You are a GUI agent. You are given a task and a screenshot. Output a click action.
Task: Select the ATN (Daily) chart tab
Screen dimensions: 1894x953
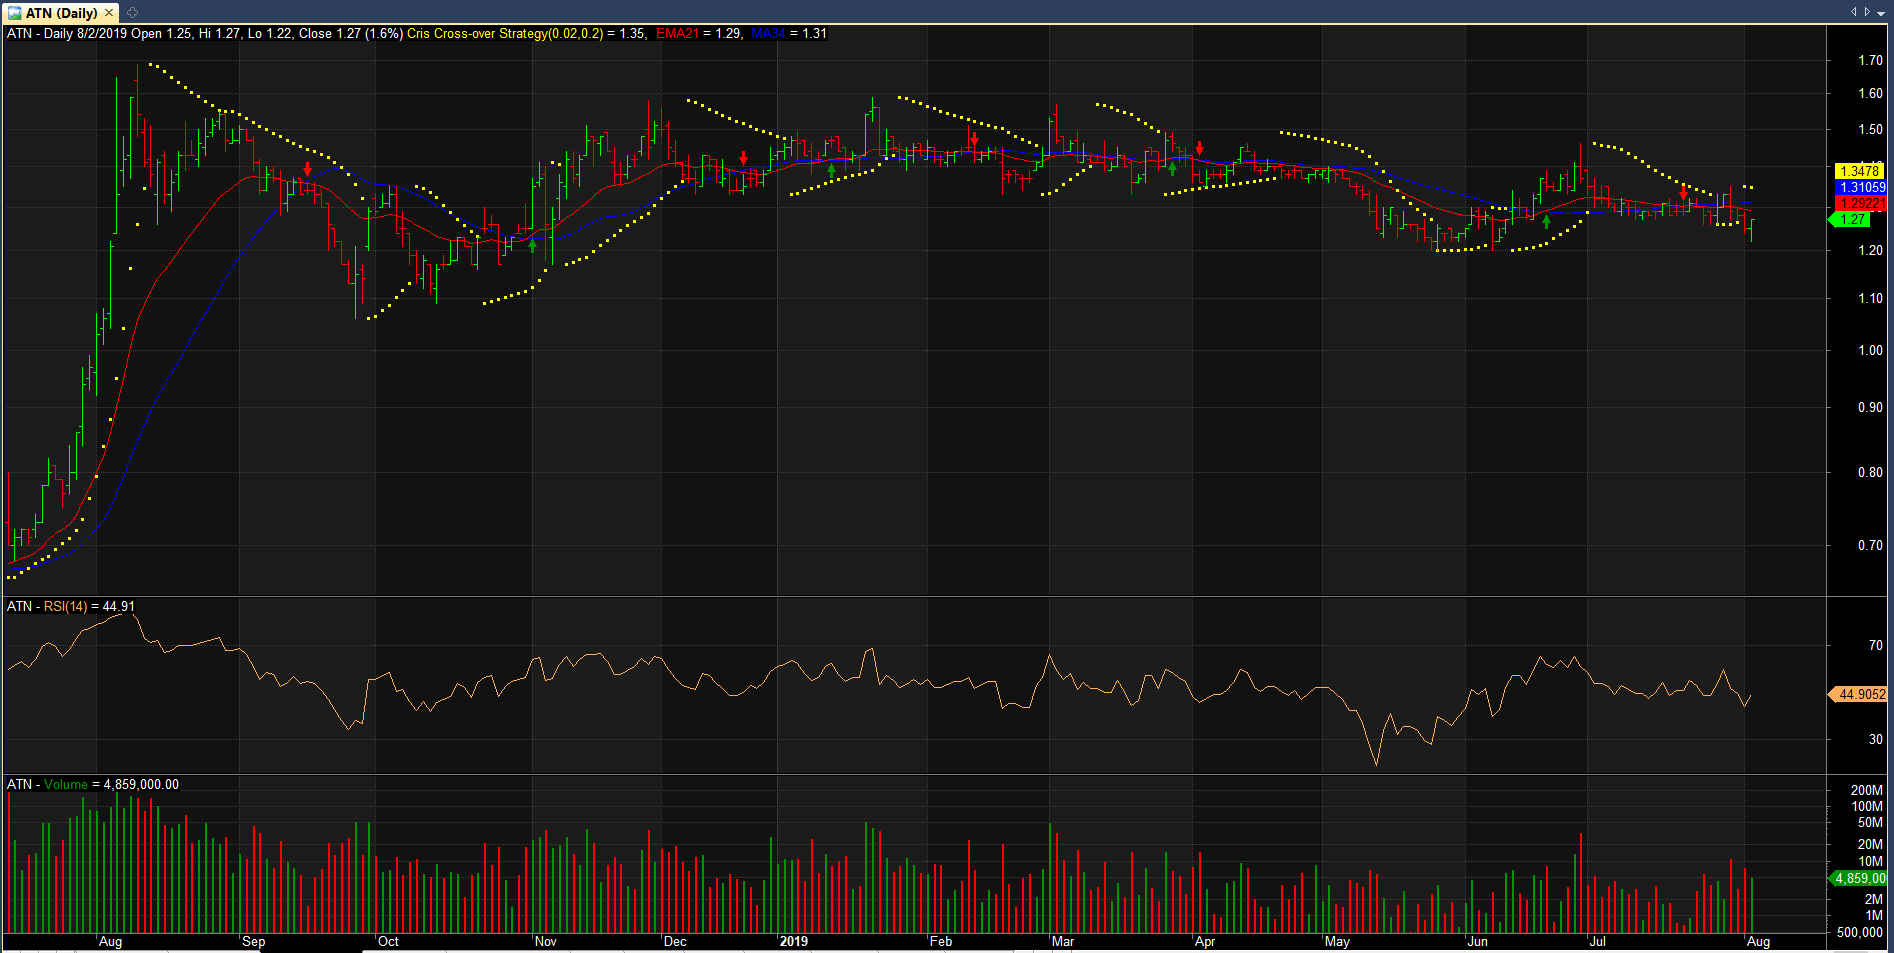click(61, 13)
